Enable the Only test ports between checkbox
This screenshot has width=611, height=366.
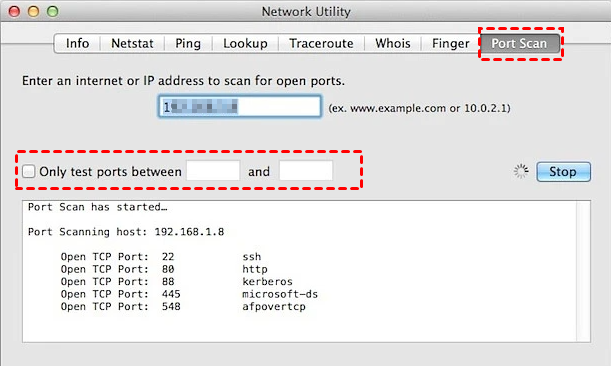click(x=28, y=171)
